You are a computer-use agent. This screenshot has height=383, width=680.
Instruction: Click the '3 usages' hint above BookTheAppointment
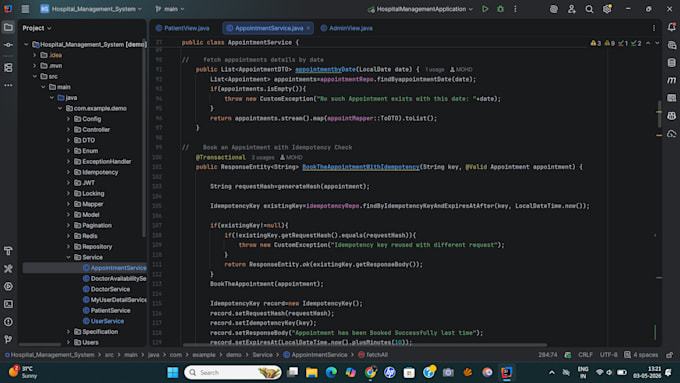coord(263,157)
